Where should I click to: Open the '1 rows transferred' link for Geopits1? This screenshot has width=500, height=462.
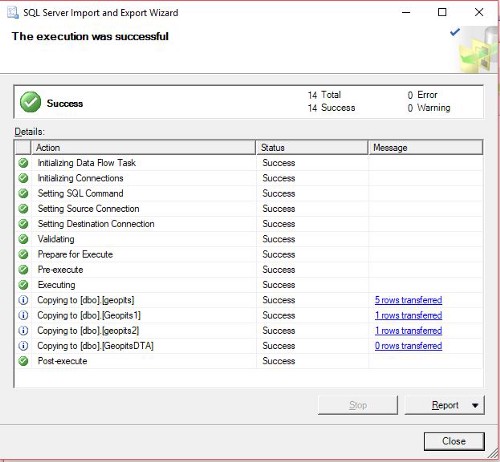coord(408,315)
